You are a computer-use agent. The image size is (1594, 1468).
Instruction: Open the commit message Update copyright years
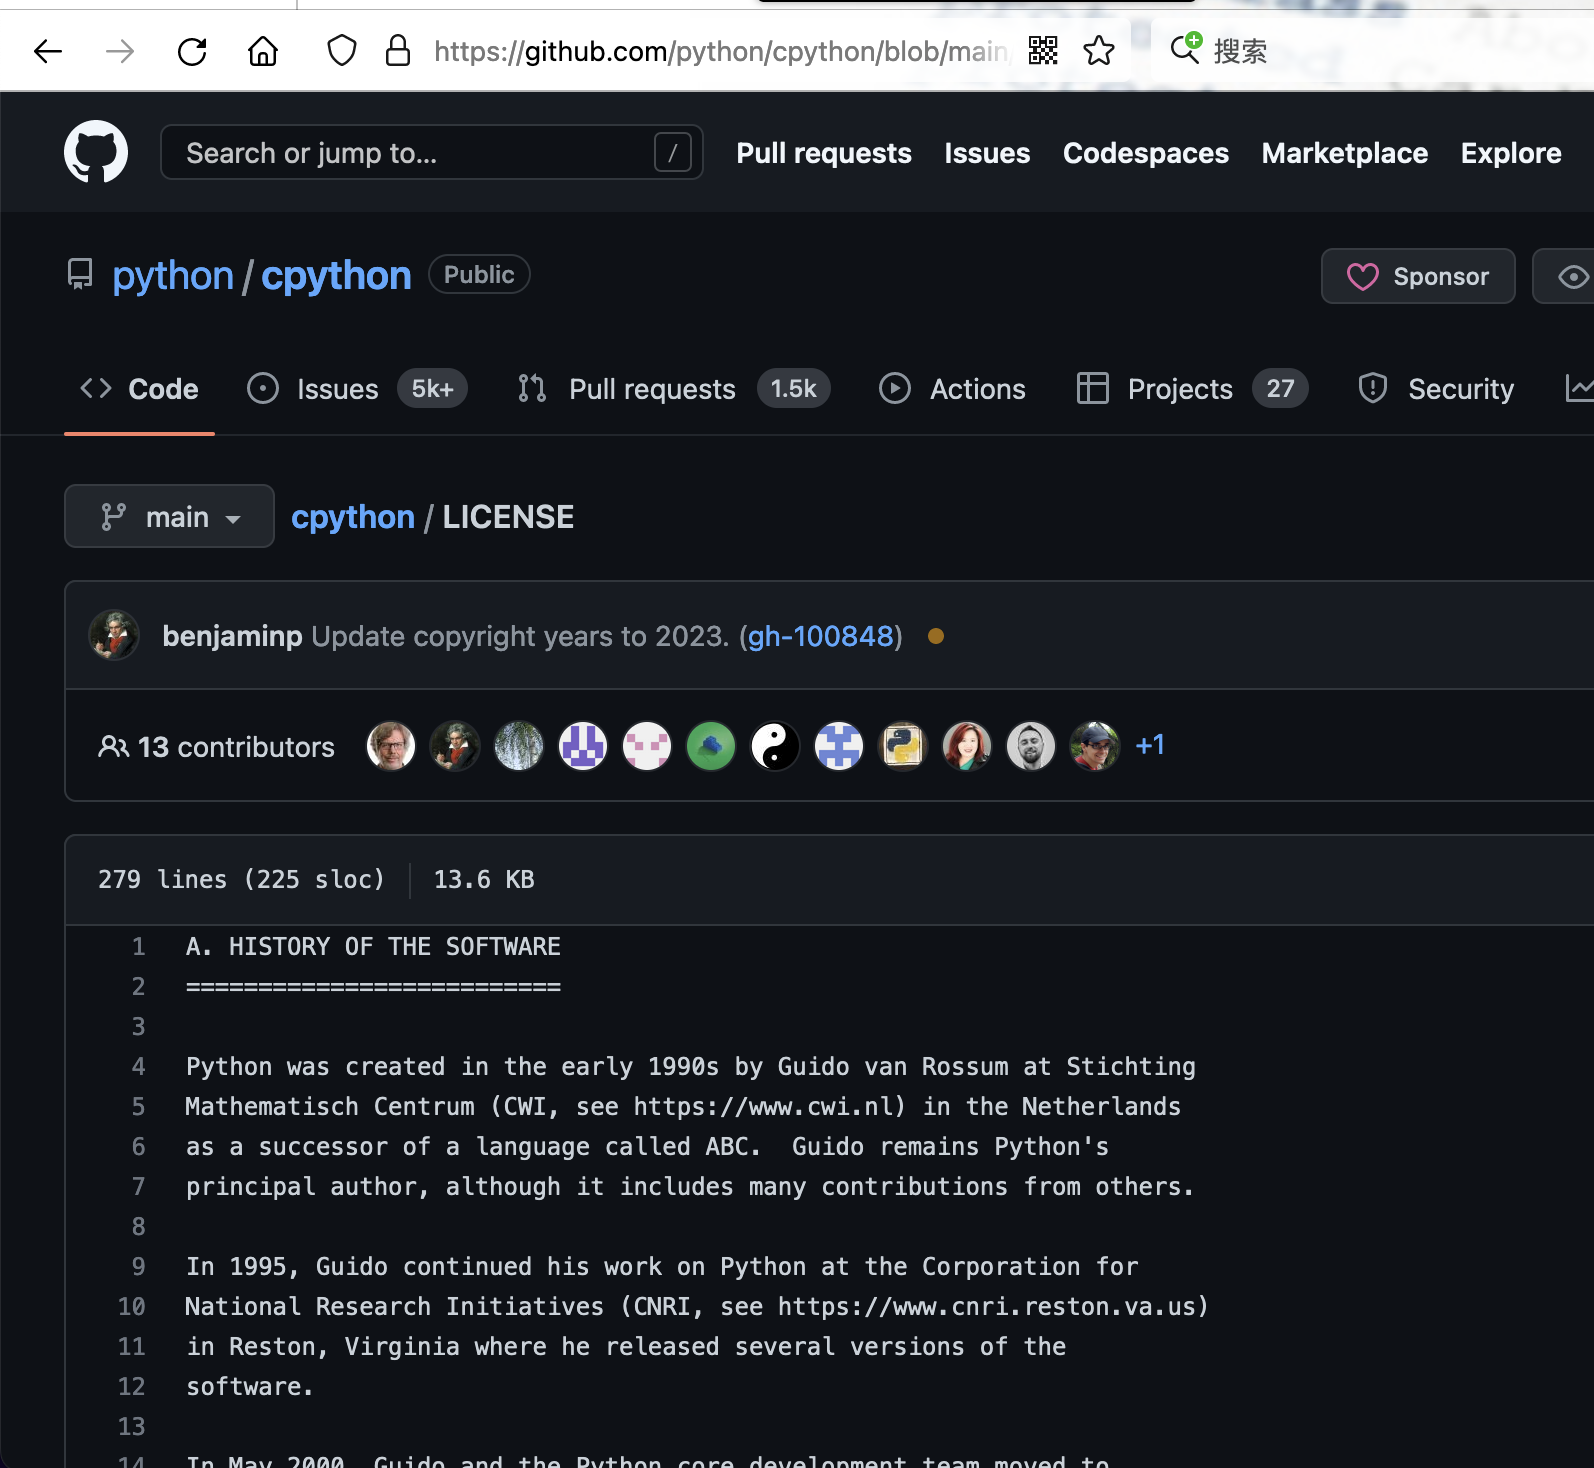pos(520,636)
